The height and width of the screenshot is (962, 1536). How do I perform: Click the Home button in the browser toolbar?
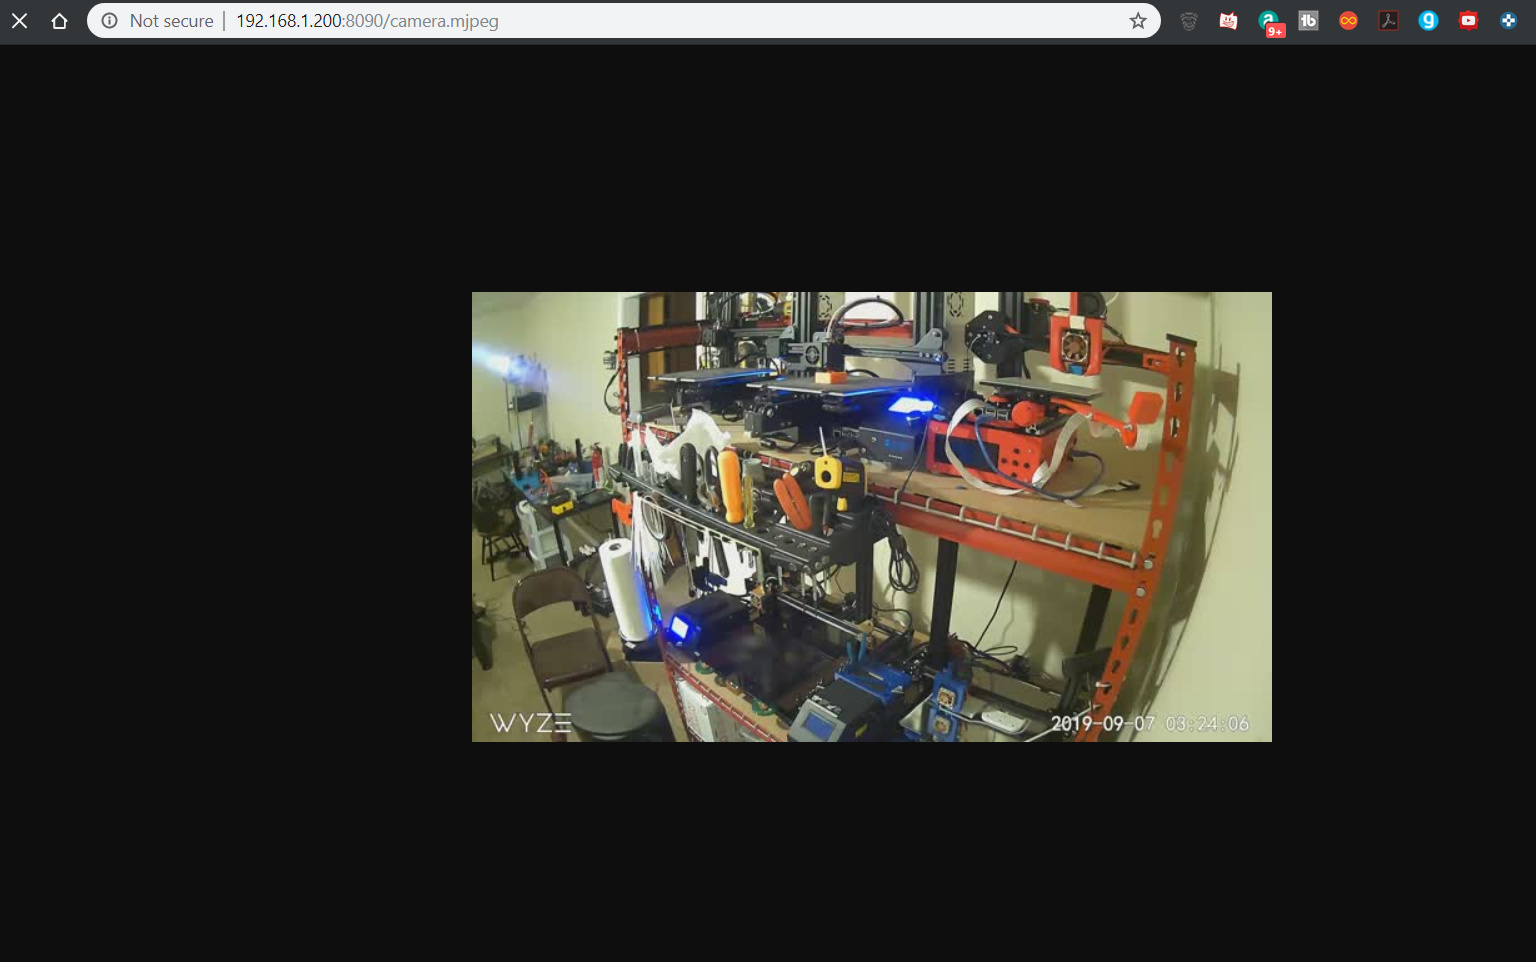tap(59, 20)
